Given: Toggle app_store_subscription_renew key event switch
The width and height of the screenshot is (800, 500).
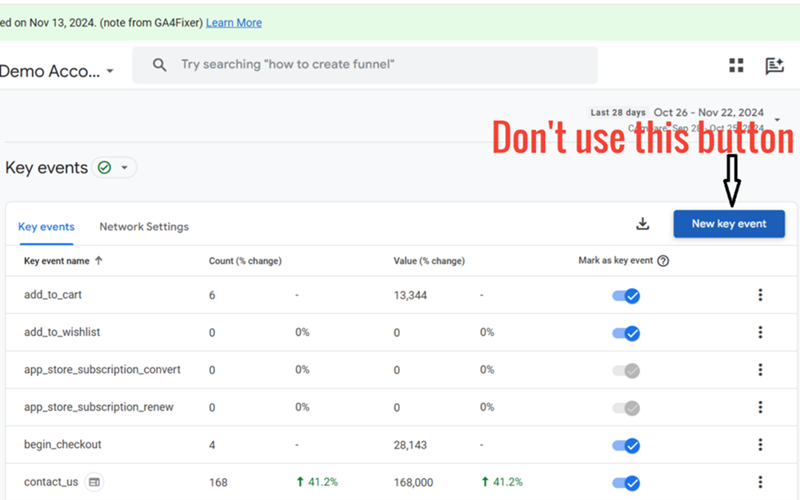Looking at the screenshot, I should point(626,408).
